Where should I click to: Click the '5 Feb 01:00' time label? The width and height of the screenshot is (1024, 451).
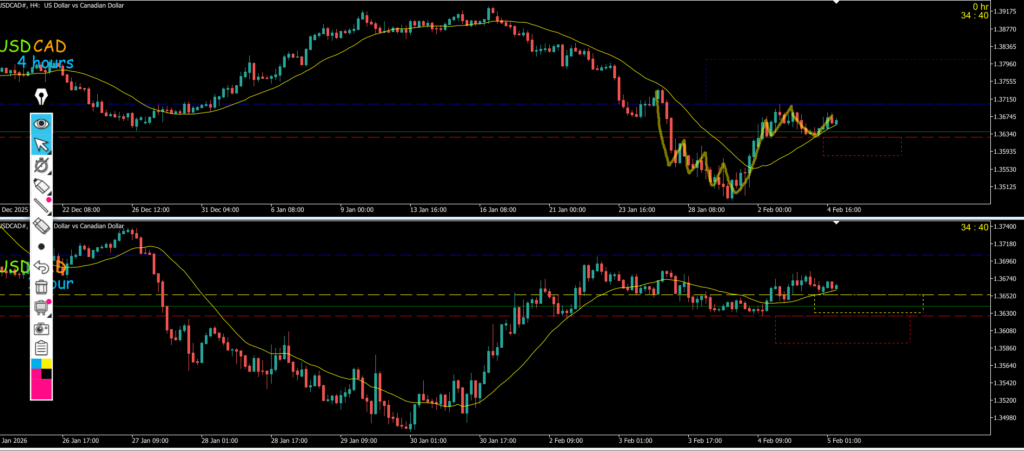(x=845, y=440)
